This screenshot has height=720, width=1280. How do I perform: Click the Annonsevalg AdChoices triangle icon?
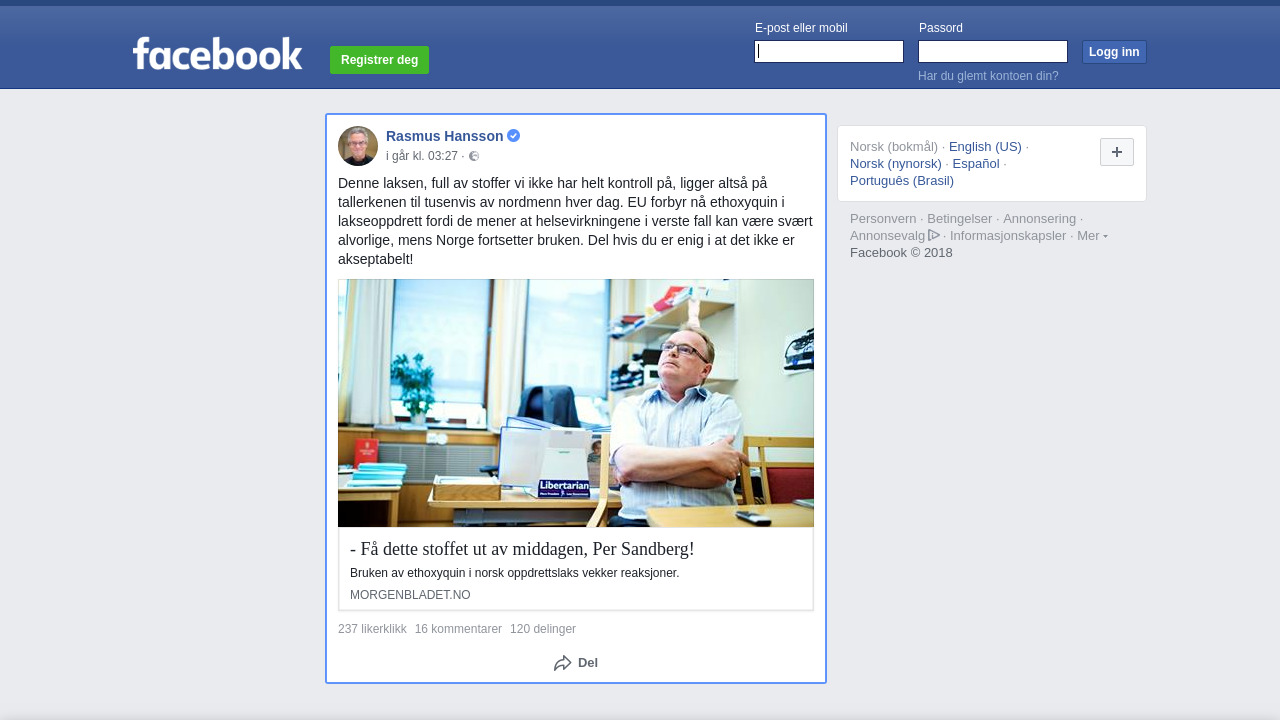point(934,235)
